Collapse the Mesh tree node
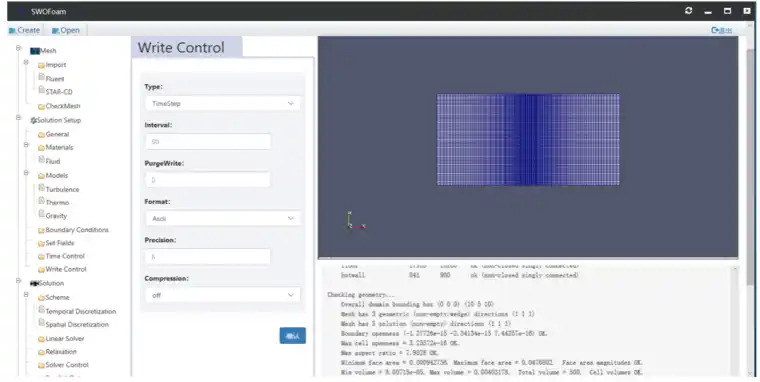The width and height of the screenshot is (760, 382). [18, 48]
